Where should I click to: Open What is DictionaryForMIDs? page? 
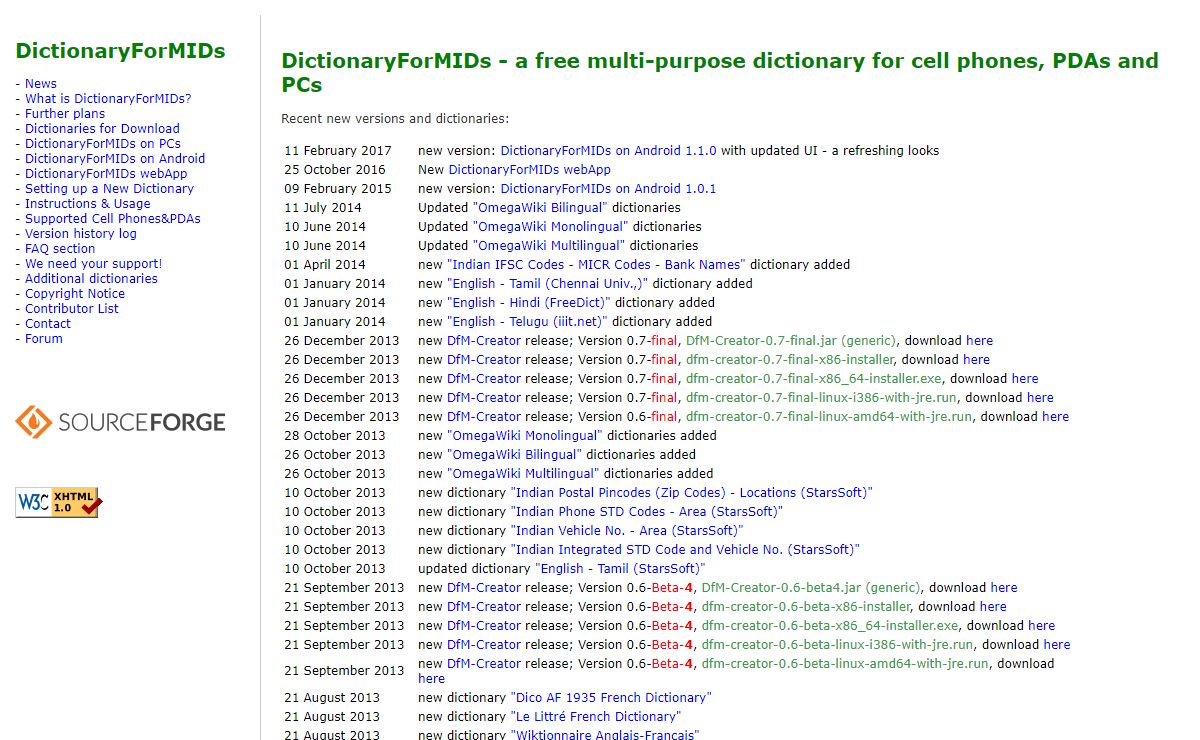click(108, 99)
